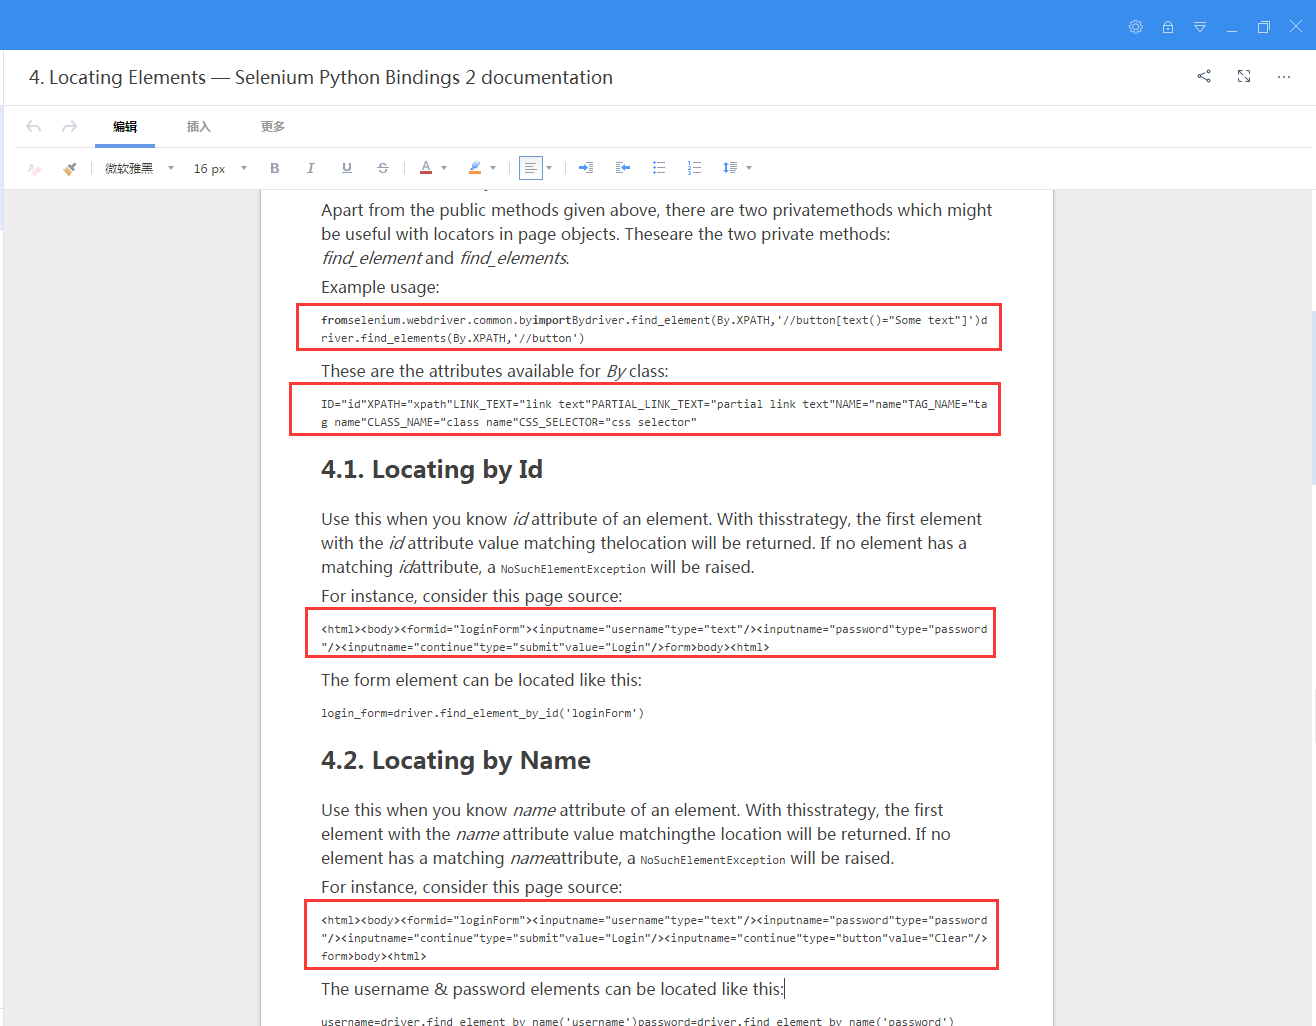Click the '4.2. Locating by Name' heading
Viewport: 1316px width, 1026px height.
(x=456, y=760)
